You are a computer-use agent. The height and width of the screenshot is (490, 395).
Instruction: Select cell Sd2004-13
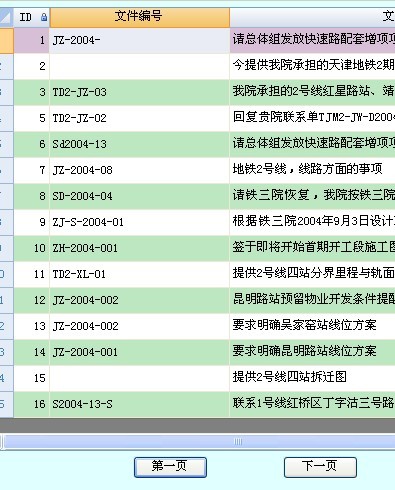pos(139,144)
